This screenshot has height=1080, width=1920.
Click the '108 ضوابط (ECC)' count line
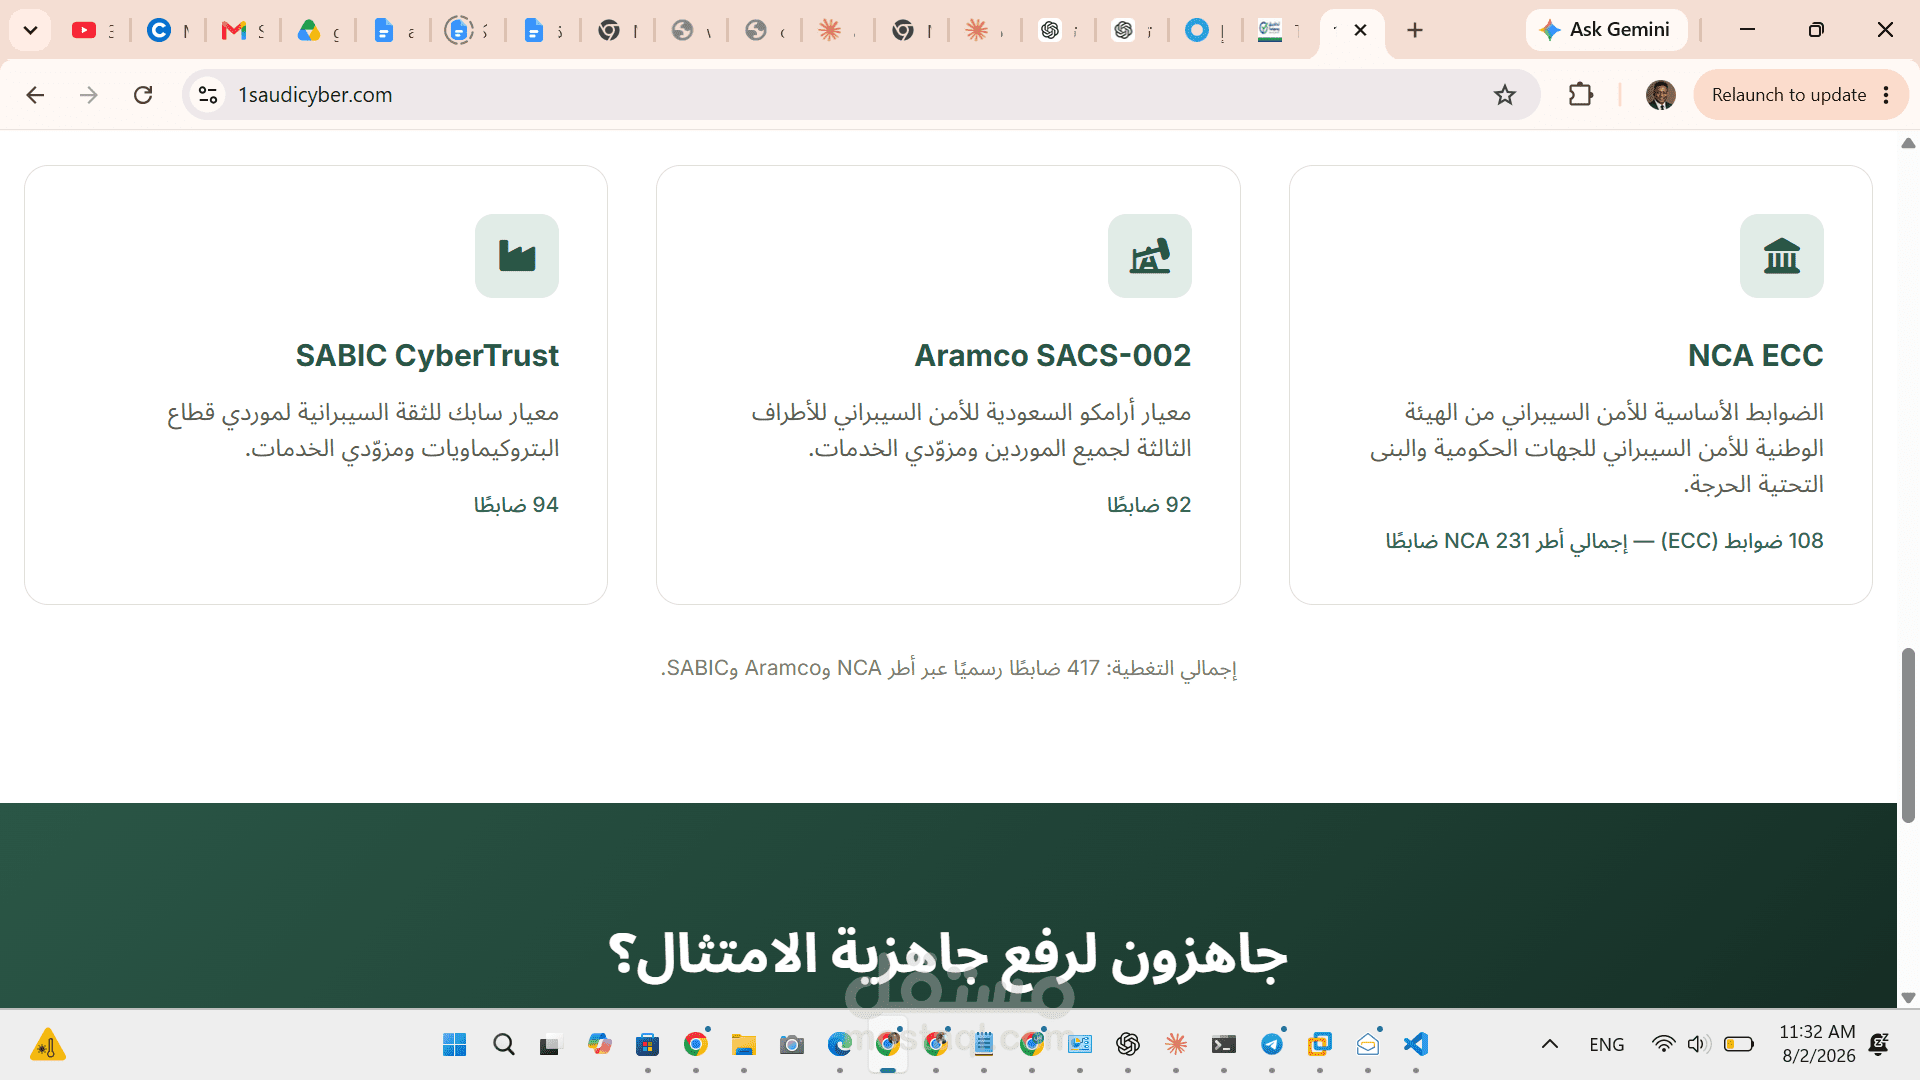[x=1605, y=541]
